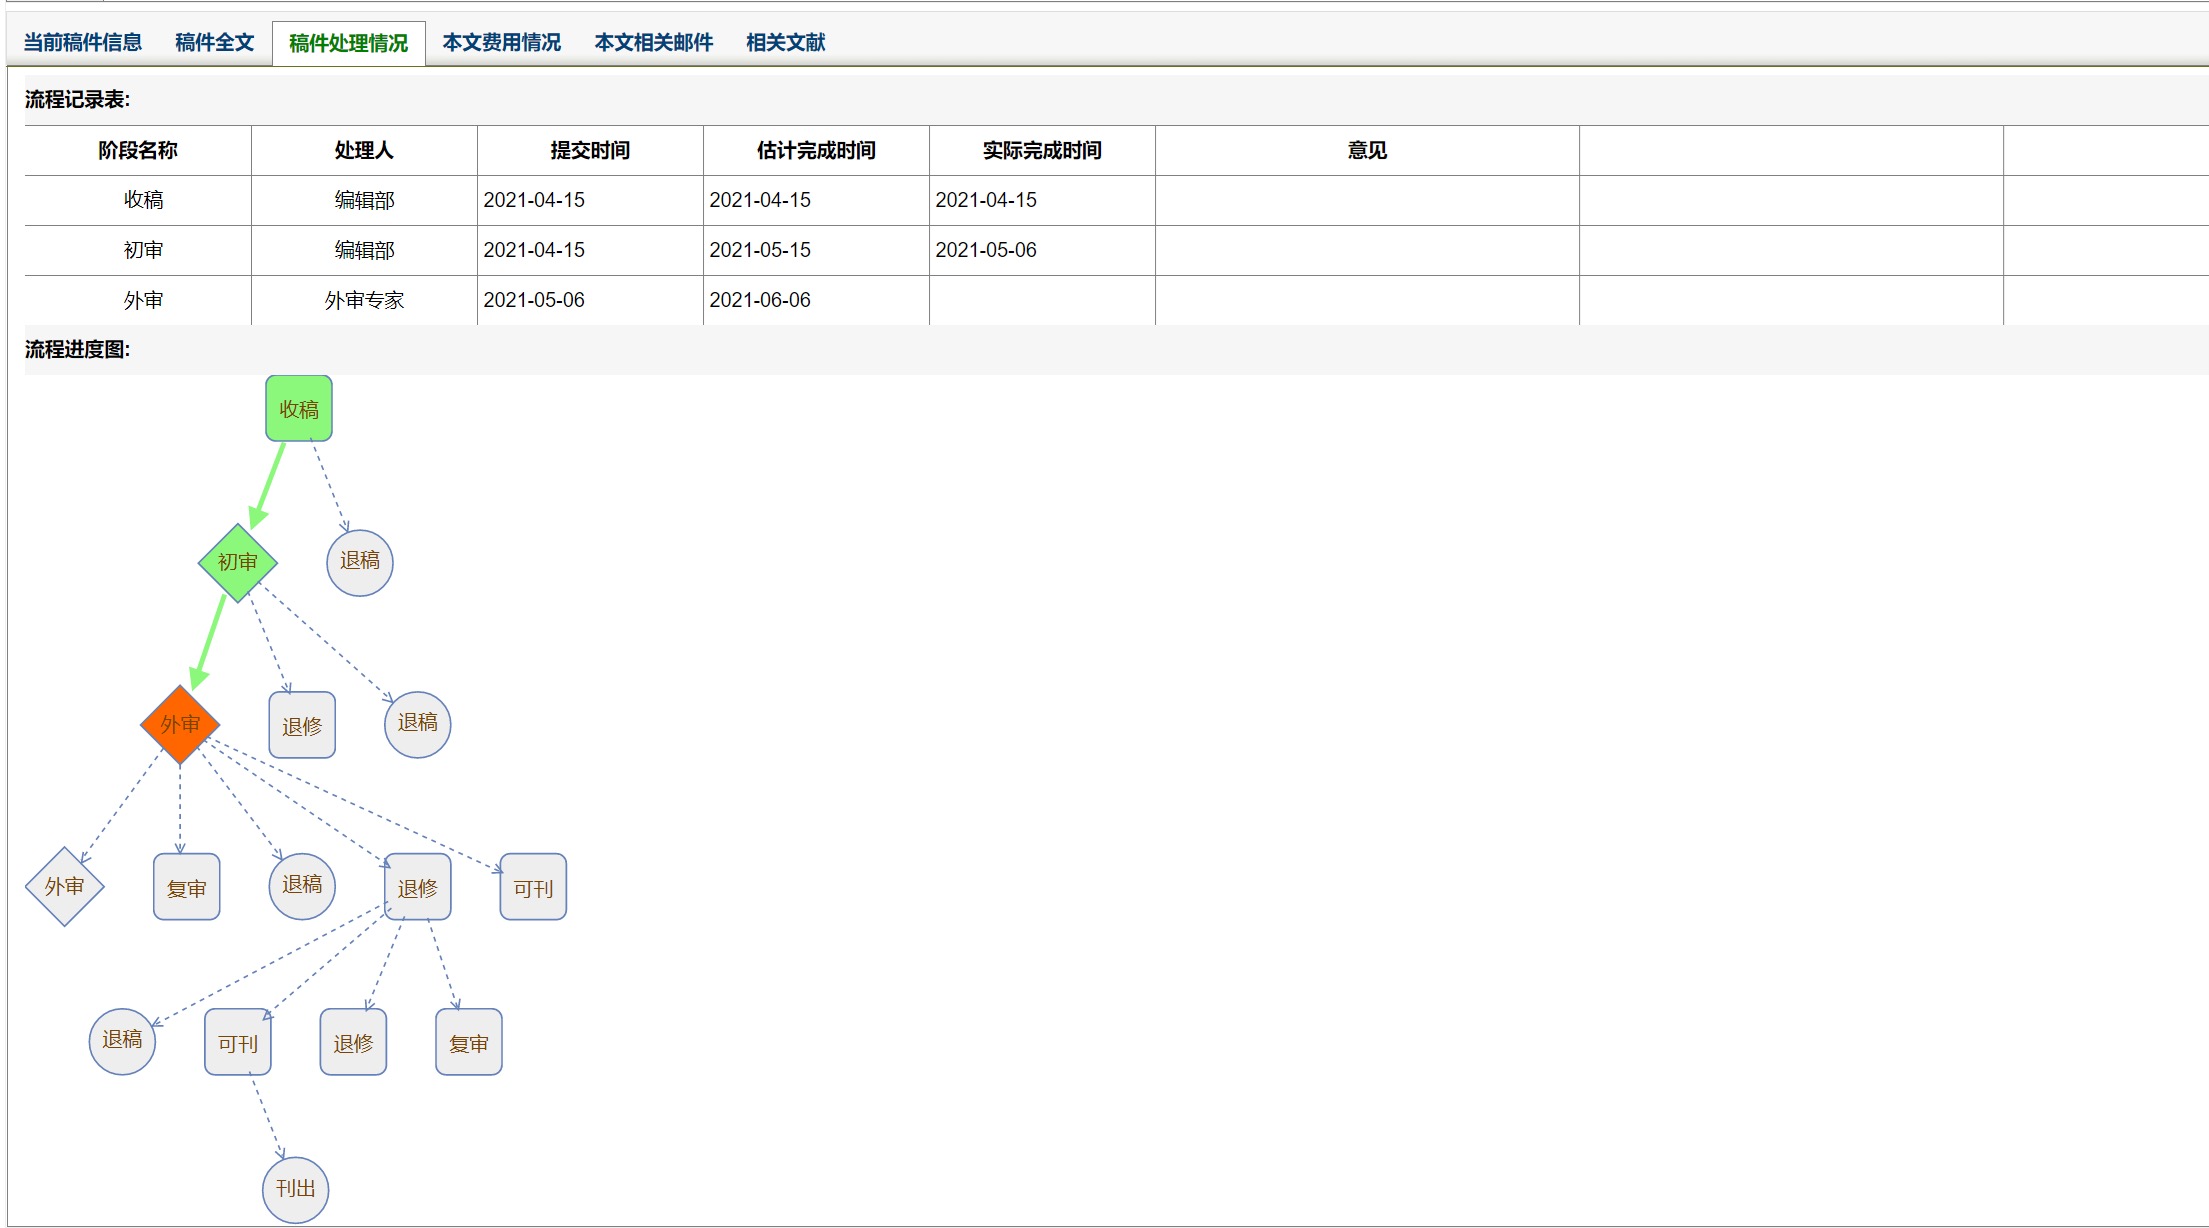This screenshot has width=2209, height=1228.
Task: Click the 外审 stage cell in table
Action: click(138, 300)
